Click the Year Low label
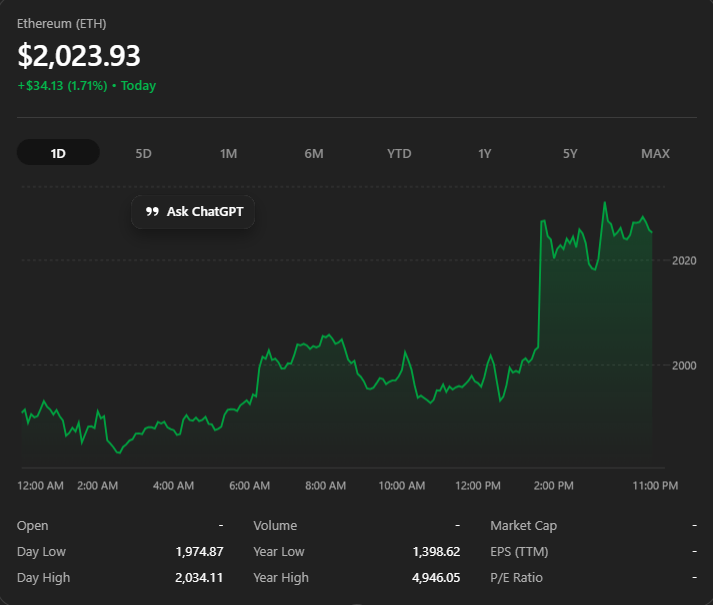This screenshot has height=605, width=713. [x=279, y=552]
